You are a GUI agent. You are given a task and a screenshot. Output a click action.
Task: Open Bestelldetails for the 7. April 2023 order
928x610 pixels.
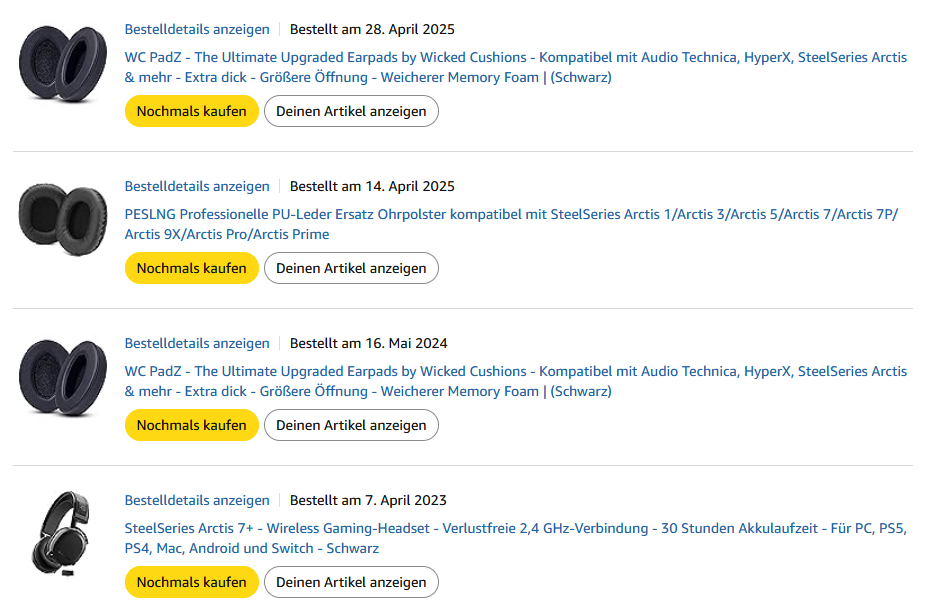pos(197,500)
